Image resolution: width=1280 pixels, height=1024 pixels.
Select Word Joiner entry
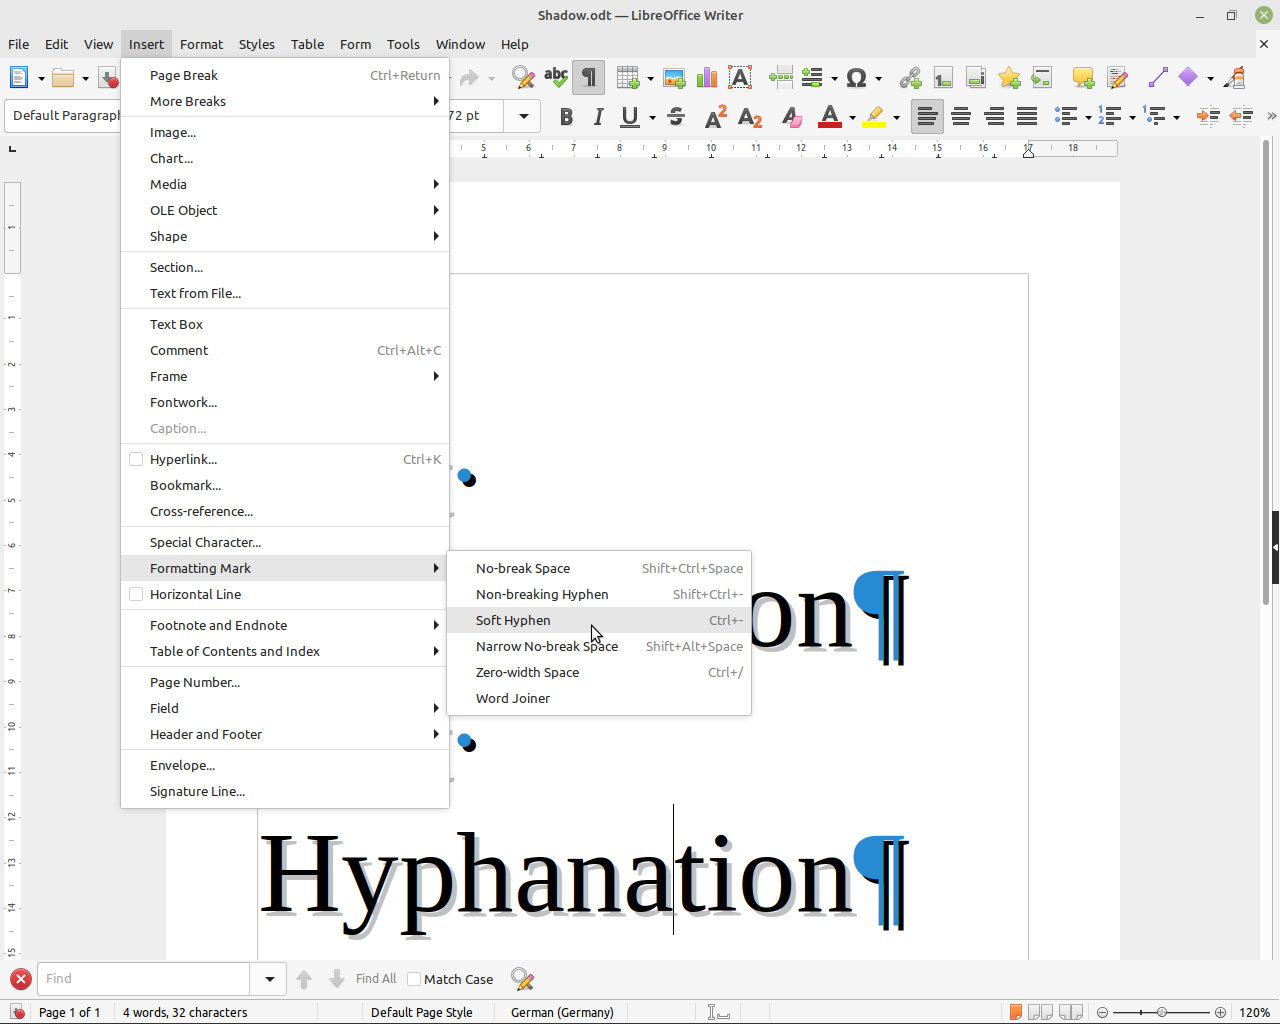tap(599, 698)
